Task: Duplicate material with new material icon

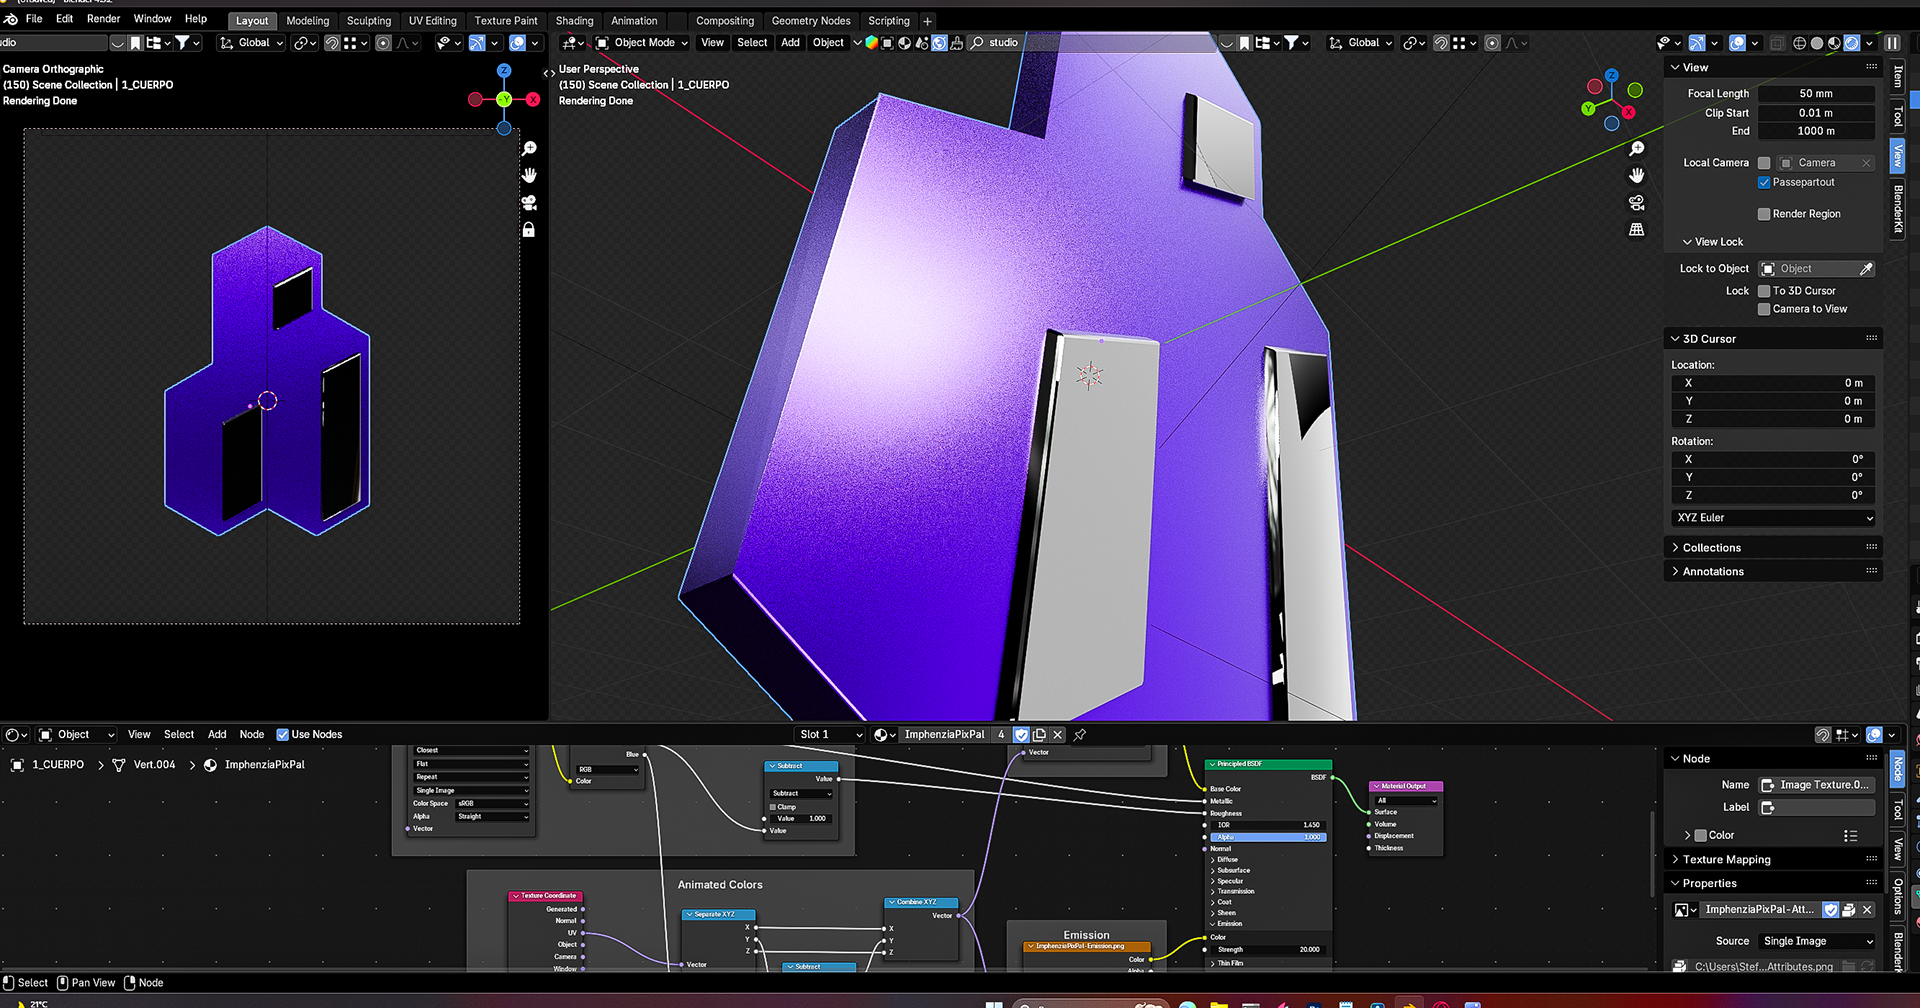Action: coord(1039,735)
